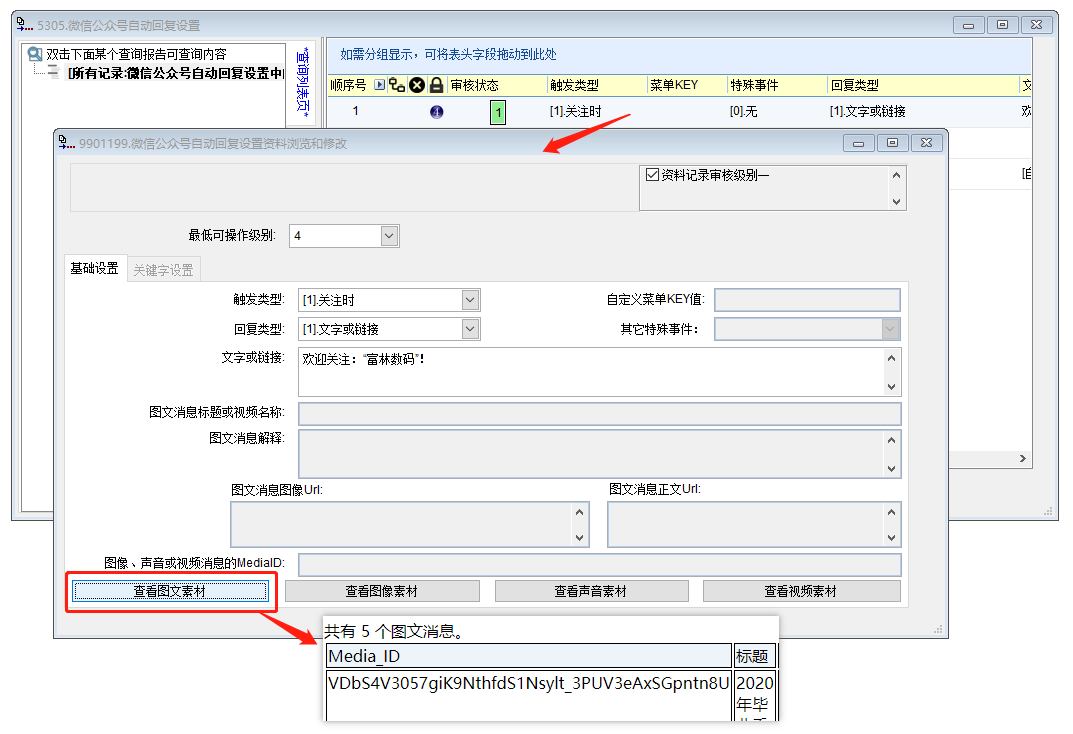Click the record list icon beside 所有记录
Screen dimensions: 1073x734
tap(53, 72)
